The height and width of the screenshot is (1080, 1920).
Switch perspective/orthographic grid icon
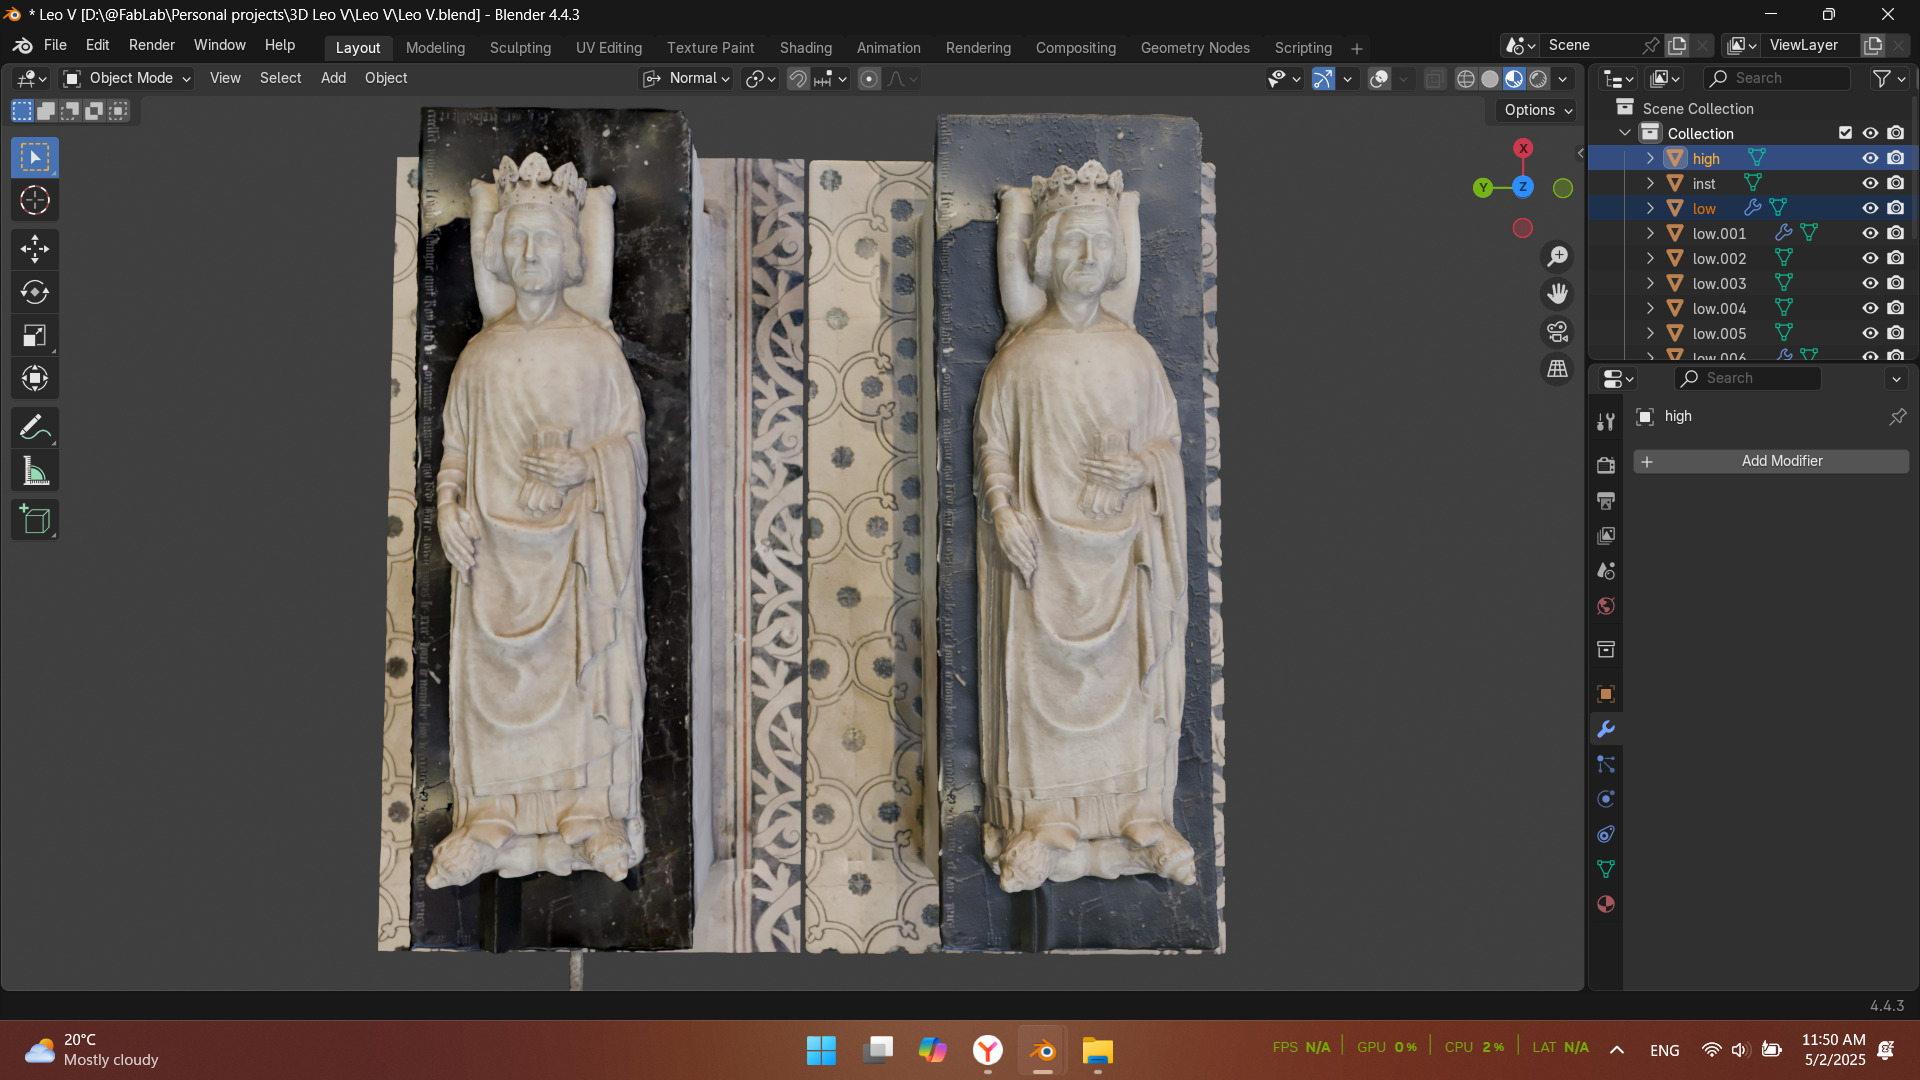coord(1557,369)
